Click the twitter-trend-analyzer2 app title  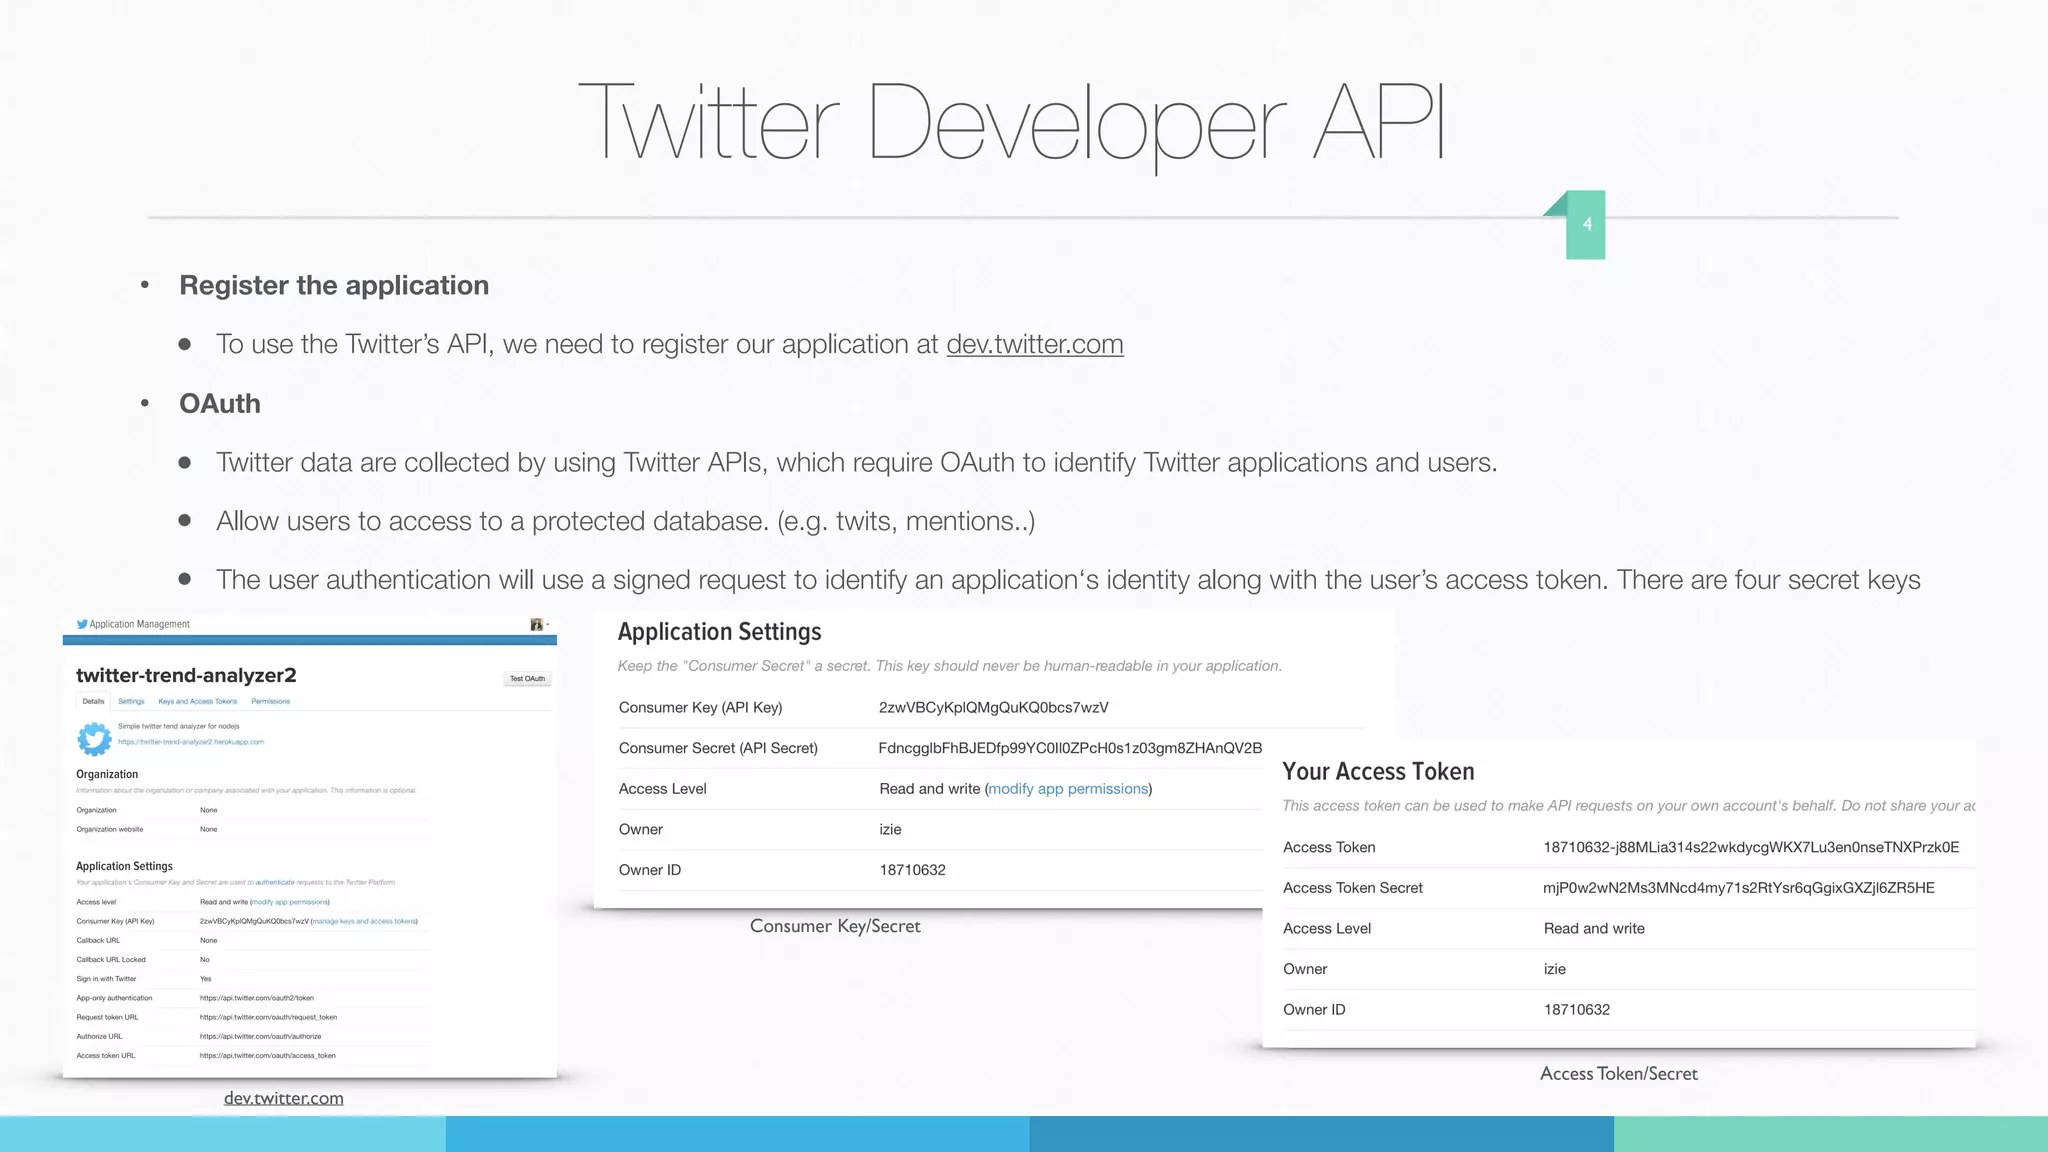(186, 675)
